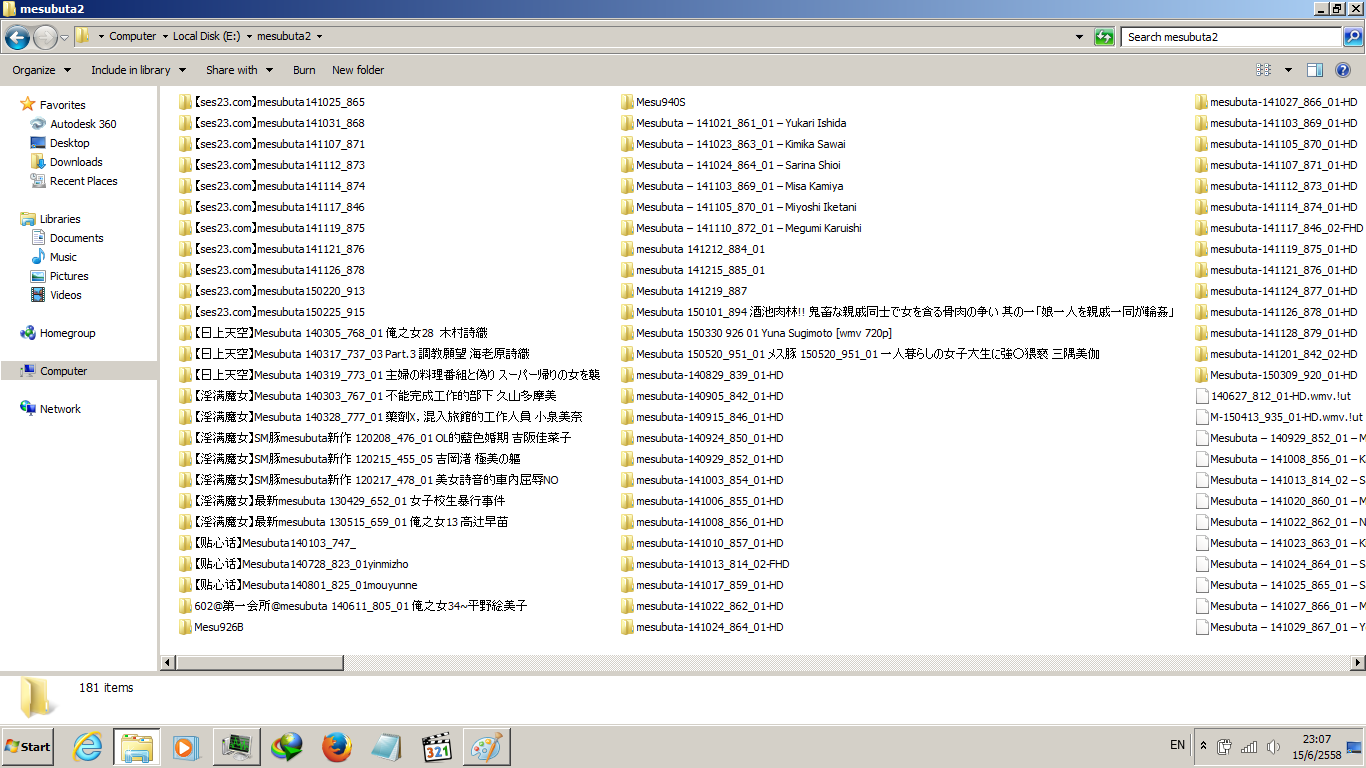The image size is (1366, 768).
Task: Open the Share with menu
Action: click(x=239, y=70)
